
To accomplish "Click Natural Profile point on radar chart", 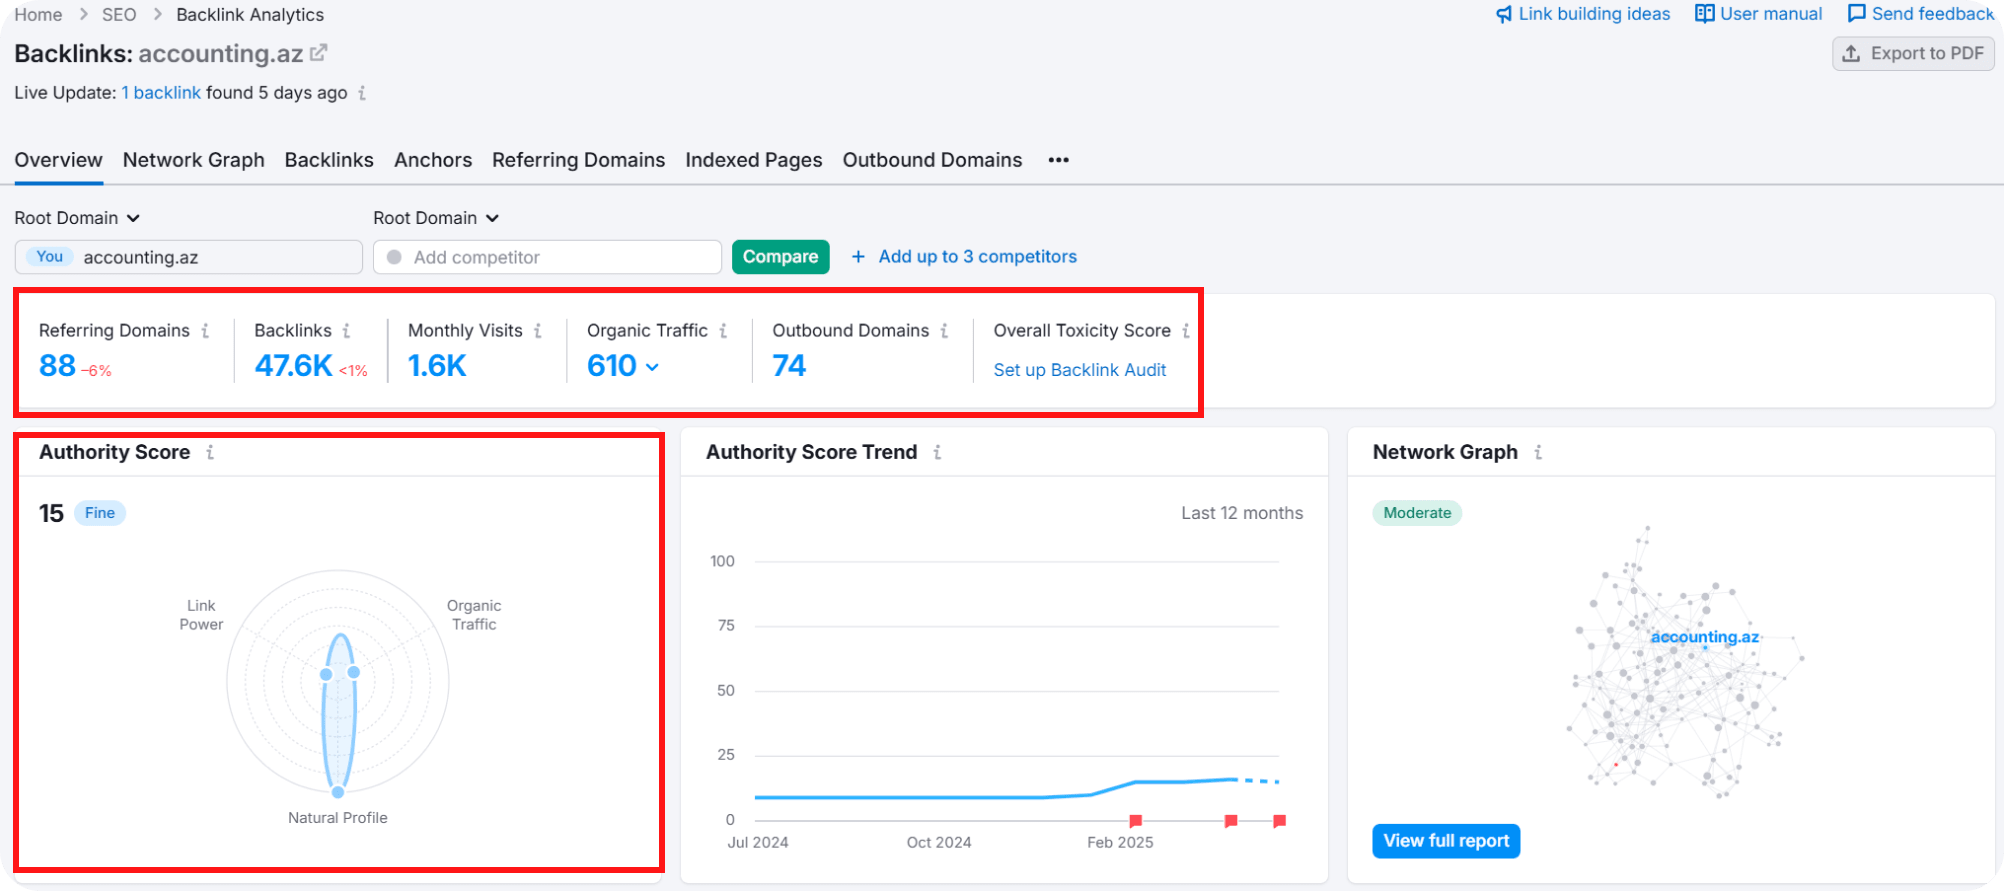I will coord(338,792).
